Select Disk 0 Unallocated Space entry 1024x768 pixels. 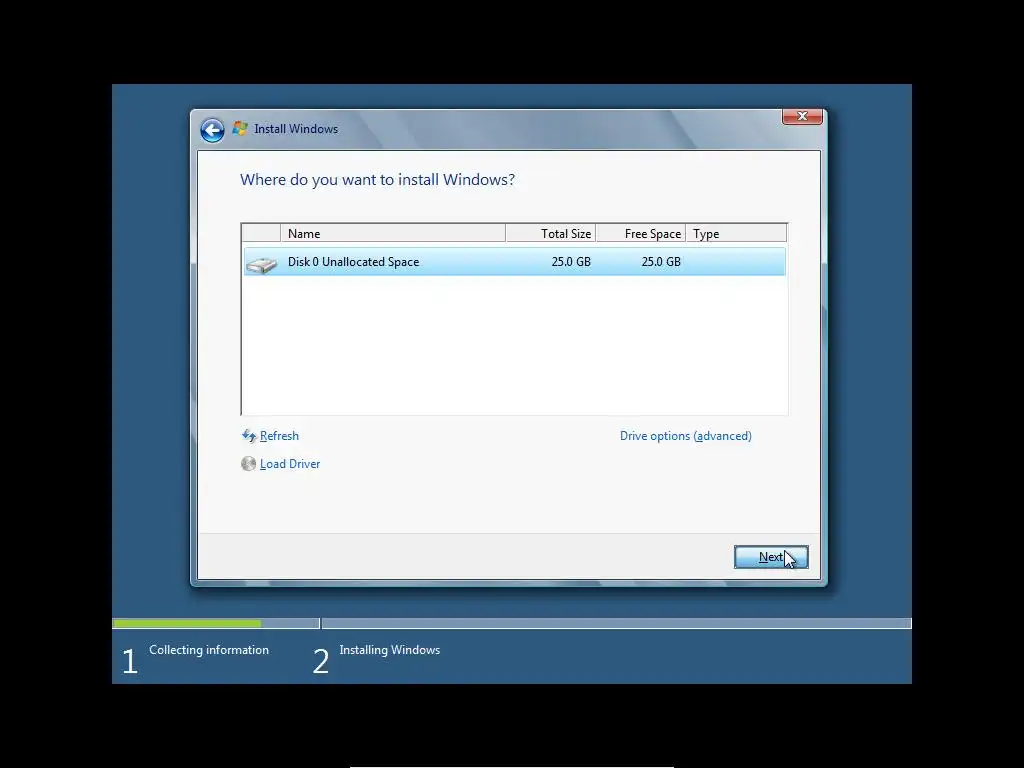(515, 262)
